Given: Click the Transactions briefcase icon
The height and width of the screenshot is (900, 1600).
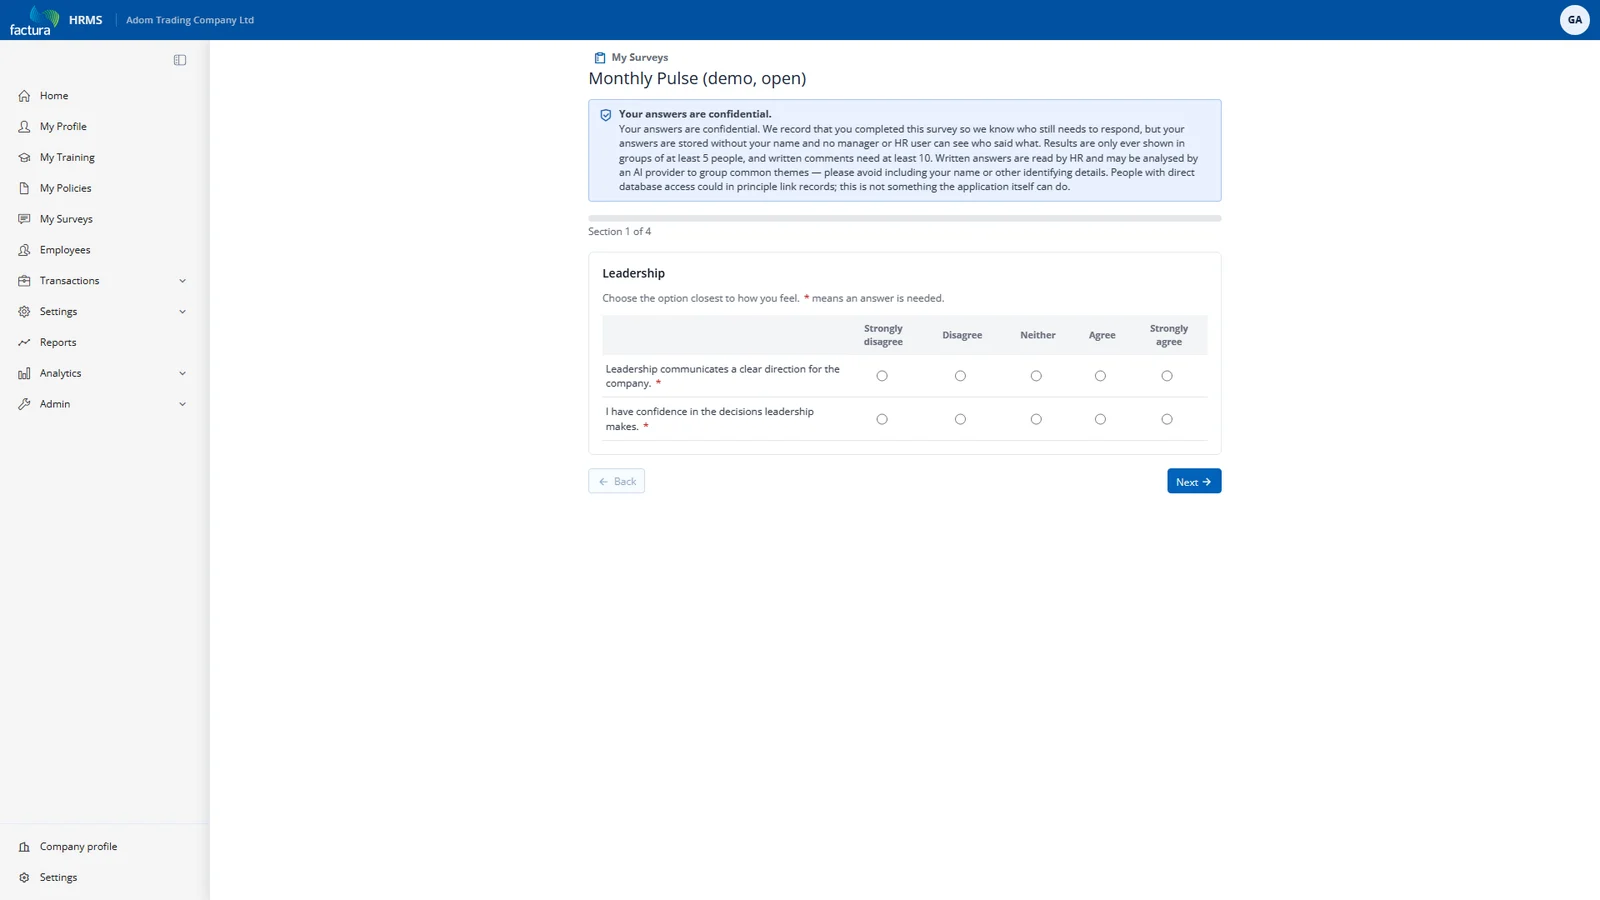Looking at the screenshot, I should pos(24,281).
